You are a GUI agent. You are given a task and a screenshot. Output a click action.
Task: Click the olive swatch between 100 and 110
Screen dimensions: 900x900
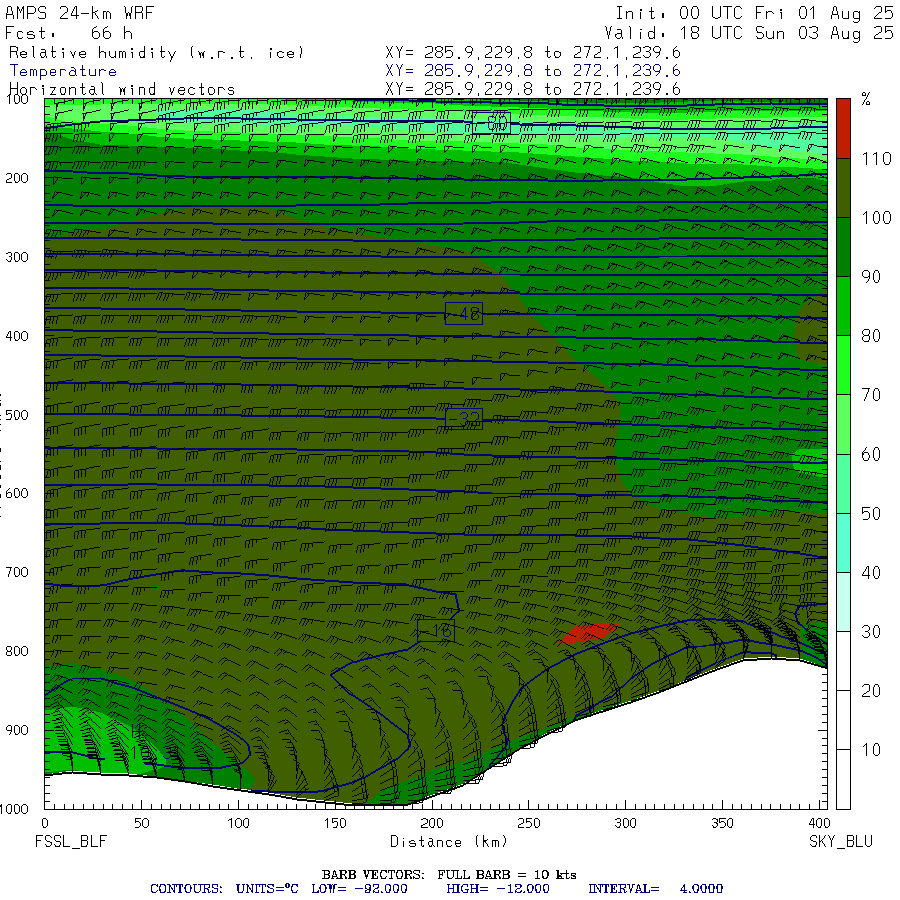[843, 188]
